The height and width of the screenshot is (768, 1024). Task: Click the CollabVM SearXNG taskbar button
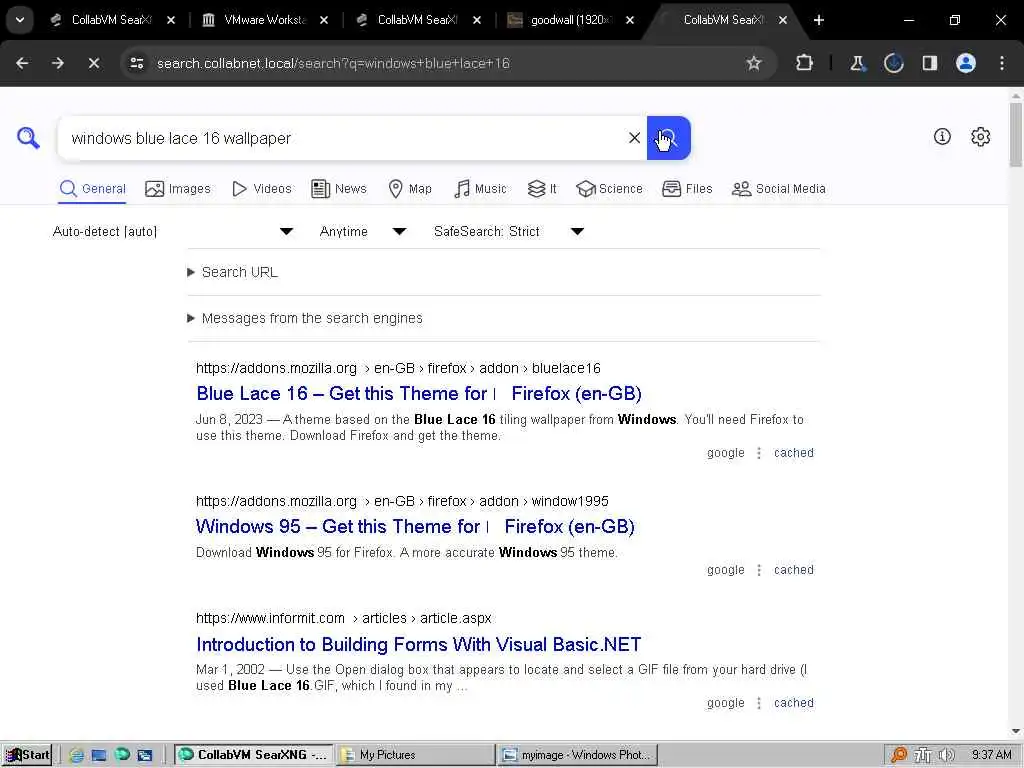point(253,755)
